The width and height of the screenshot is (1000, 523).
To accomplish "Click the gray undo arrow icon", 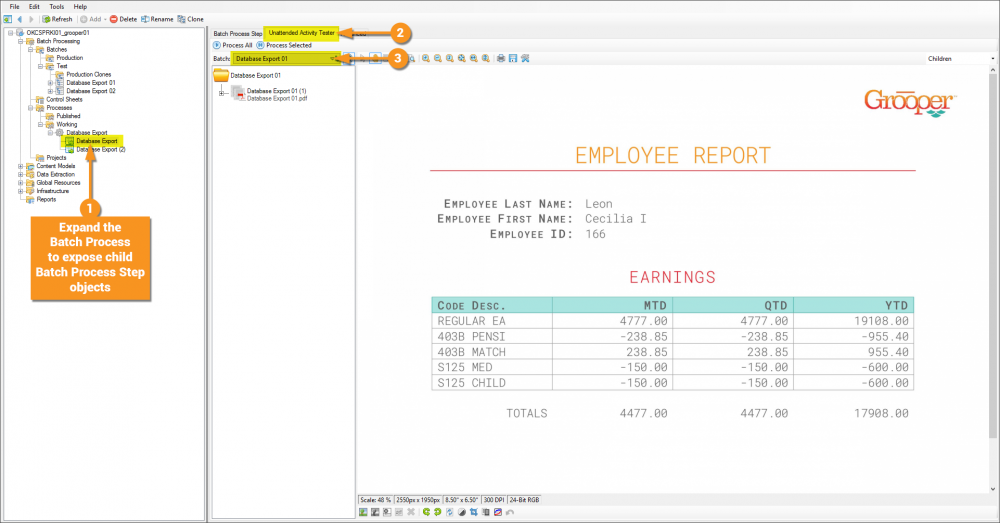I will click(x=510, y=512).
